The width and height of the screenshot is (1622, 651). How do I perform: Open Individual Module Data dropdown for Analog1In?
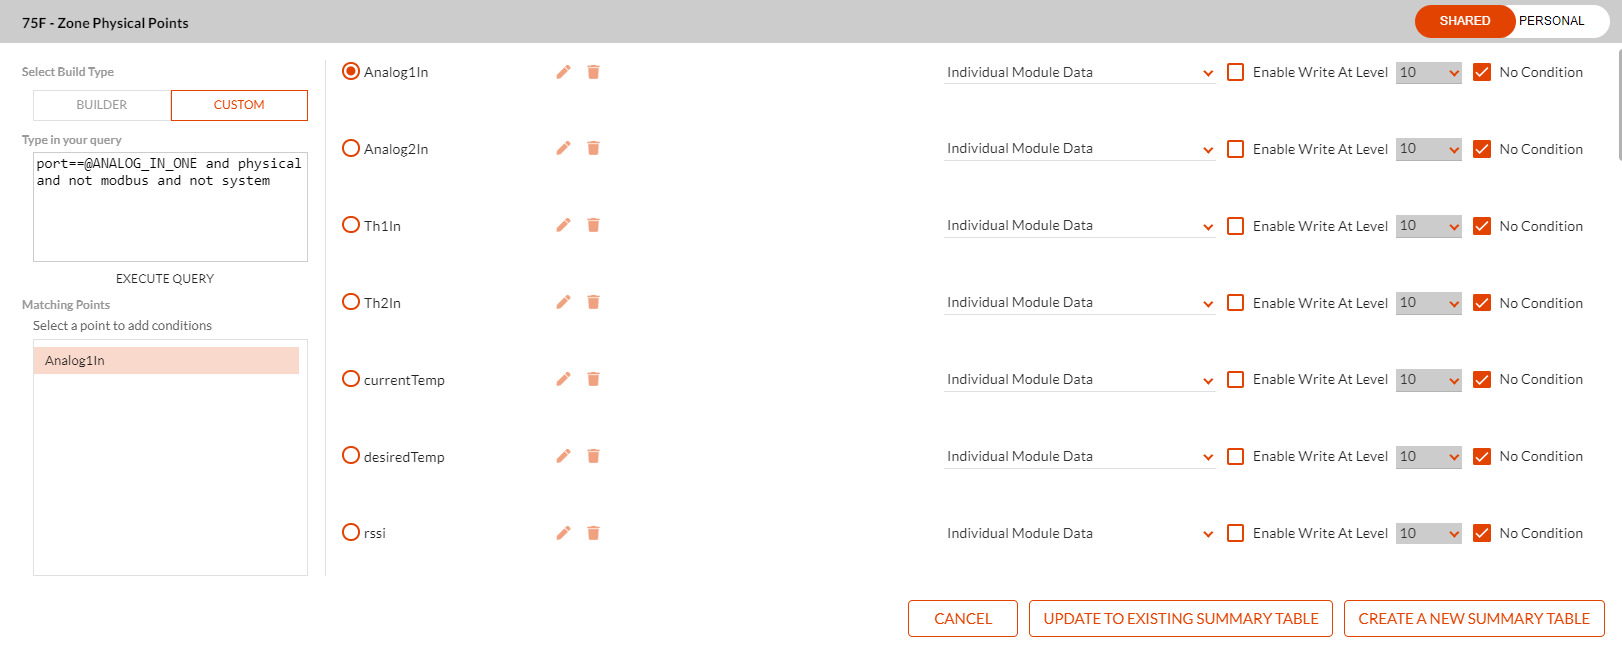coord(1079,72)
